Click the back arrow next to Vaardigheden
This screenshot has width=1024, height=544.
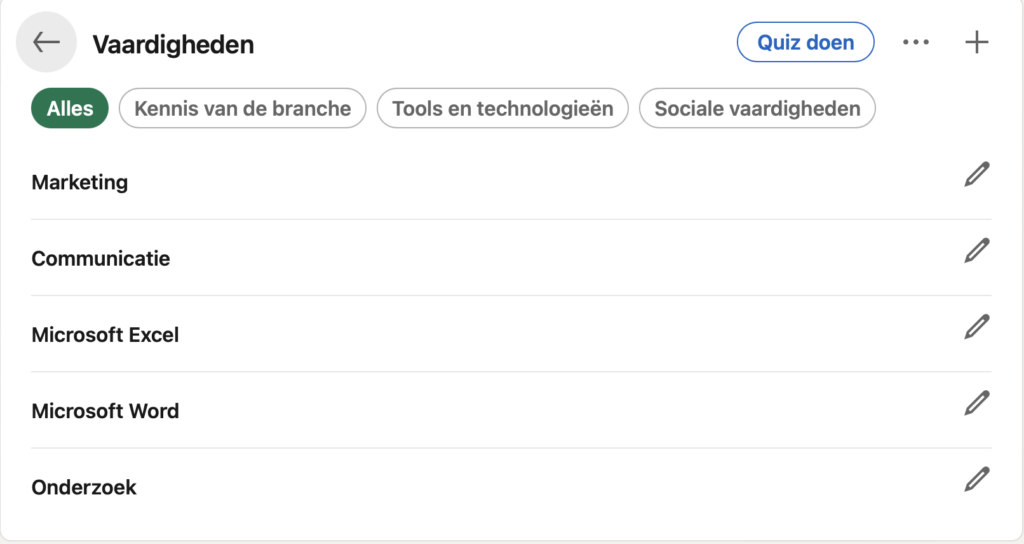[46, 42]
